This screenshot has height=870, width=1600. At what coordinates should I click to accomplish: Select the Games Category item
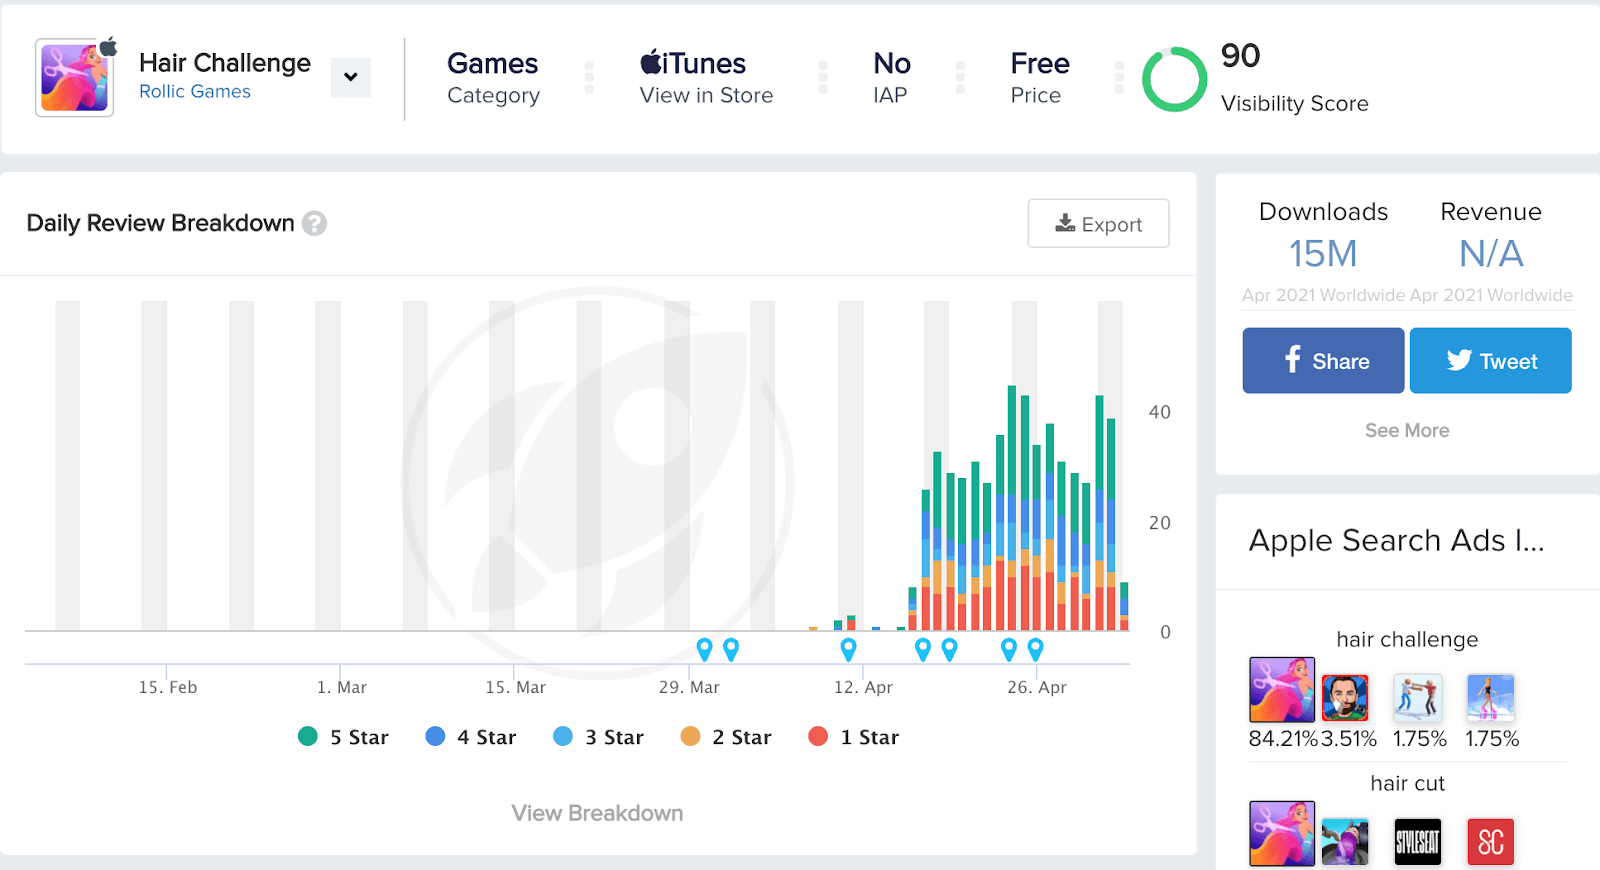point(493,78)
